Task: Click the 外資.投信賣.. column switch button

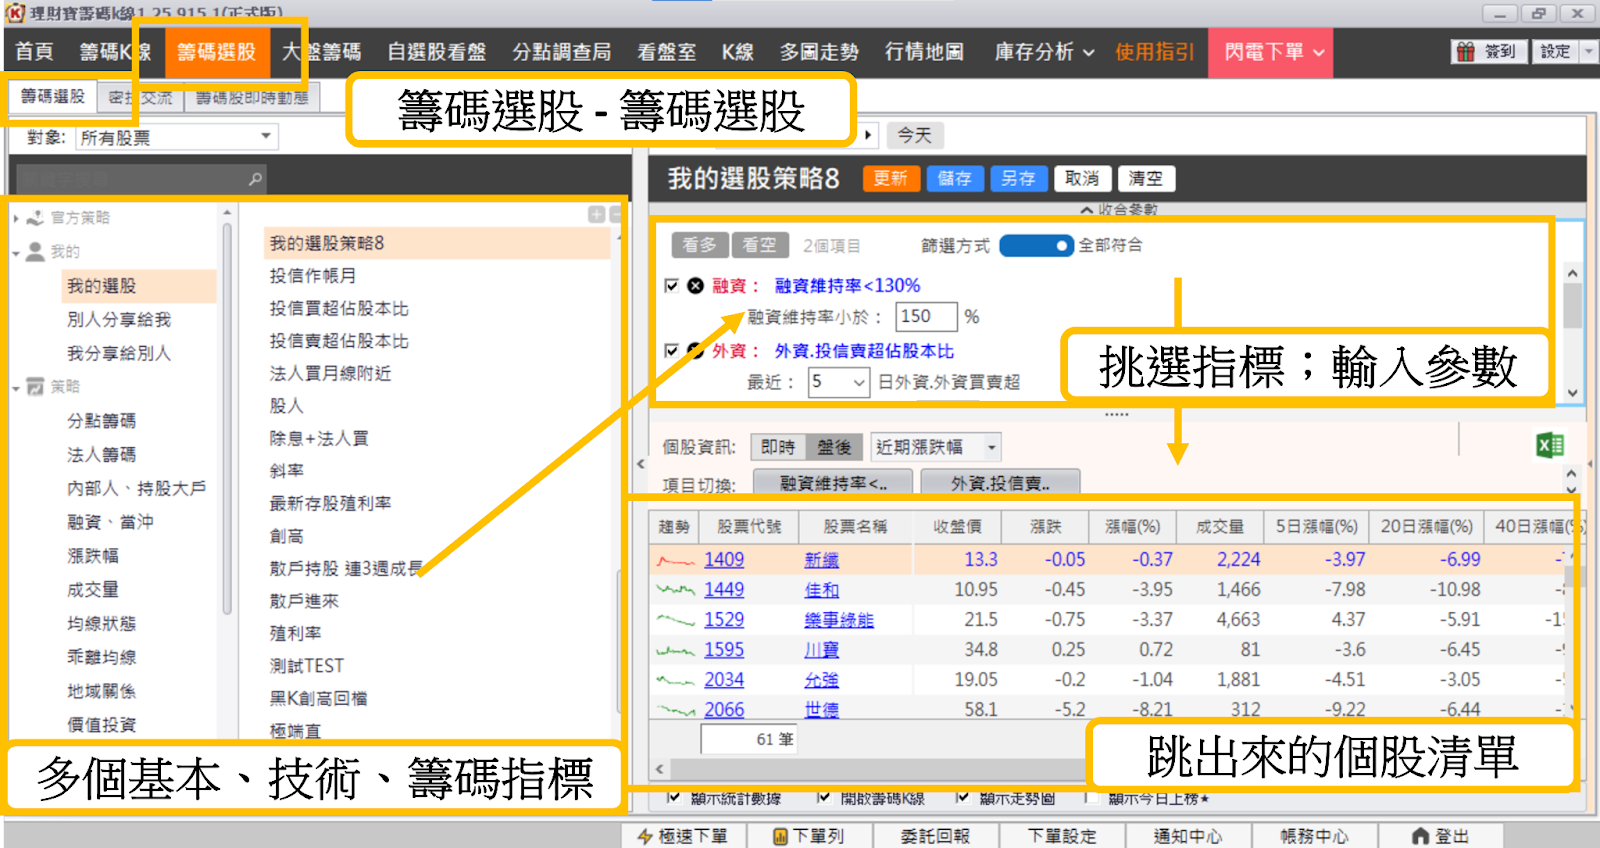Action: coord(1000,483)
